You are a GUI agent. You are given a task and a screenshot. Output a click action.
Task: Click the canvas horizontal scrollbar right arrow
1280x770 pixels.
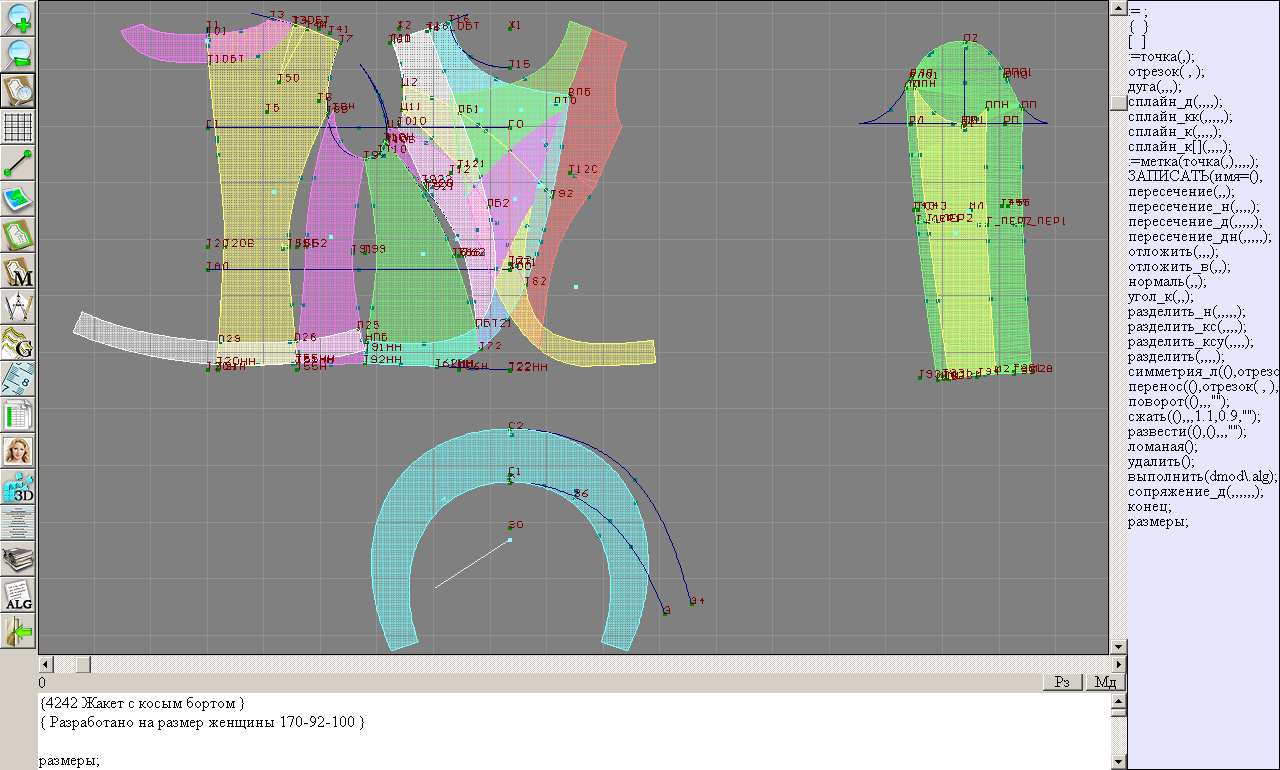tap(1118, 664)
